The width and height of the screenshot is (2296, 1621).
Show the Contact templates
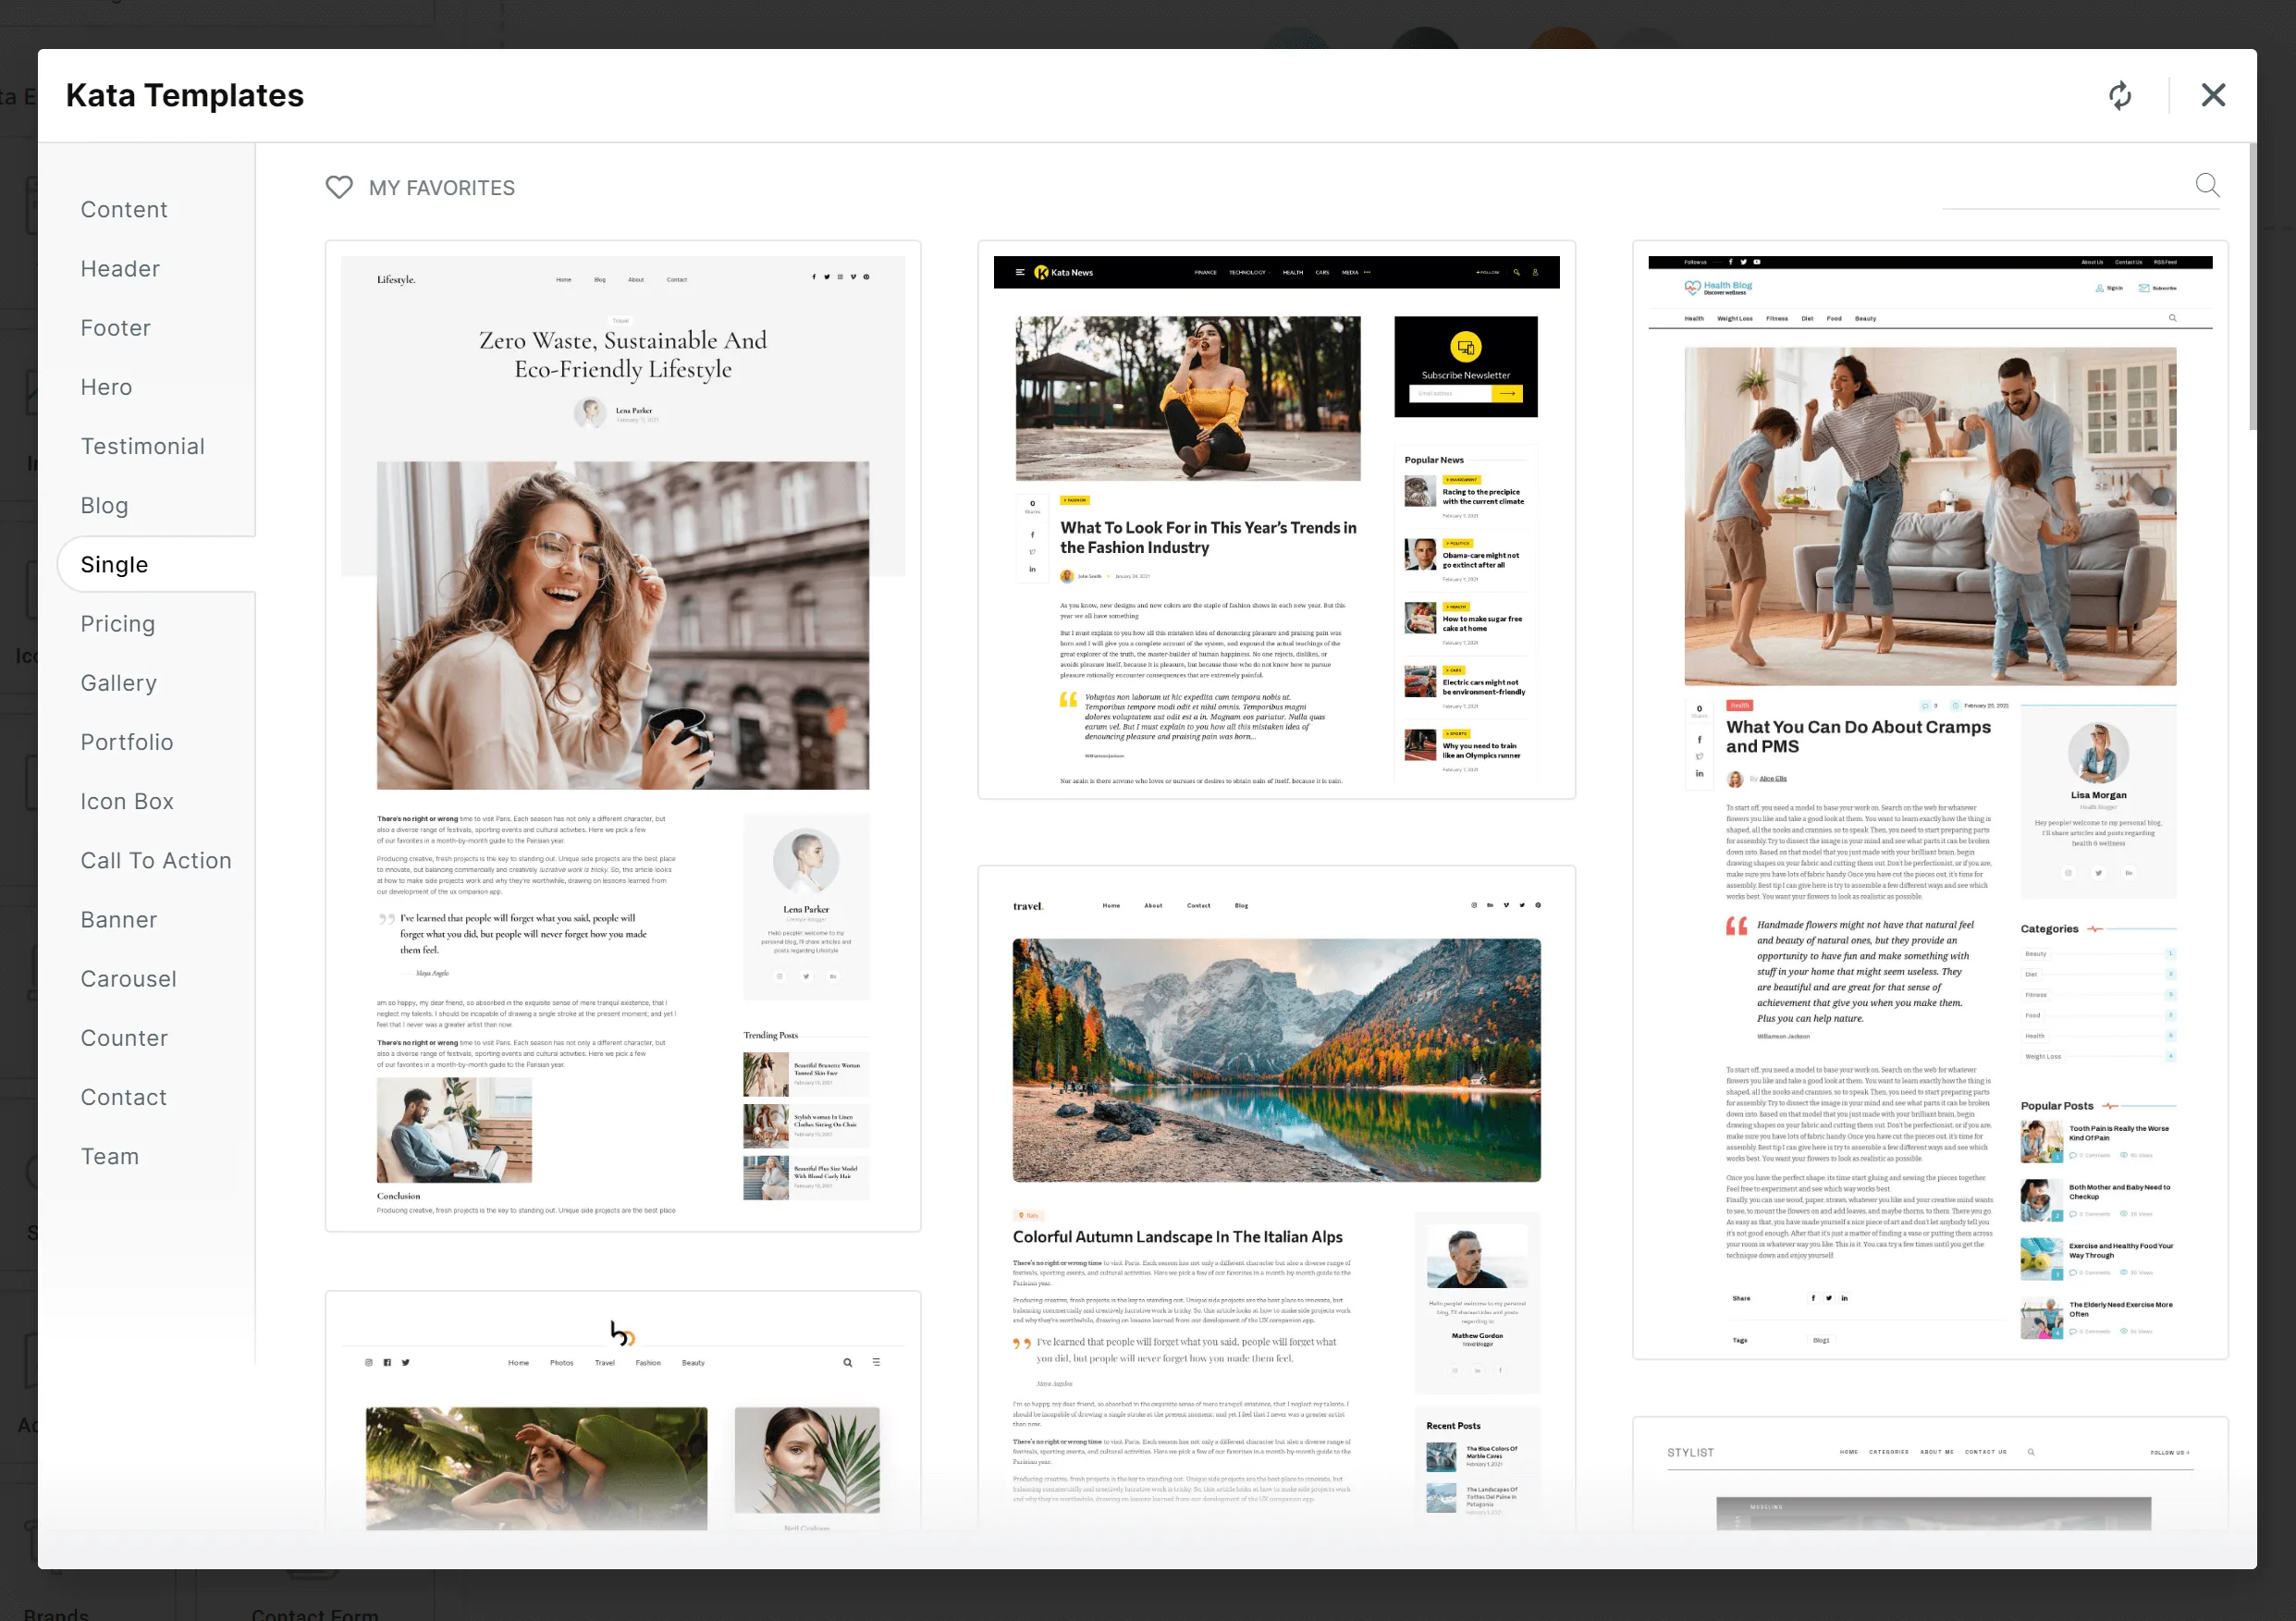tap(124, 1097)
